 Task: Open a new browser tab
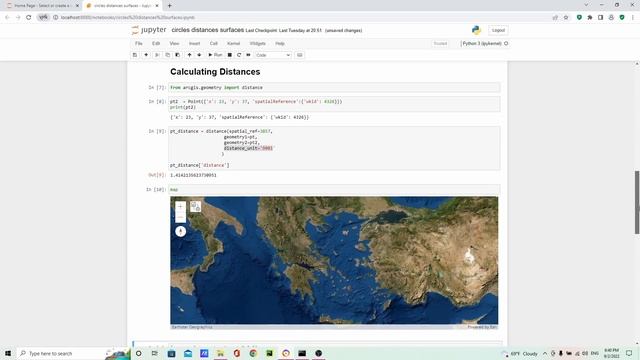coord(169,6)
